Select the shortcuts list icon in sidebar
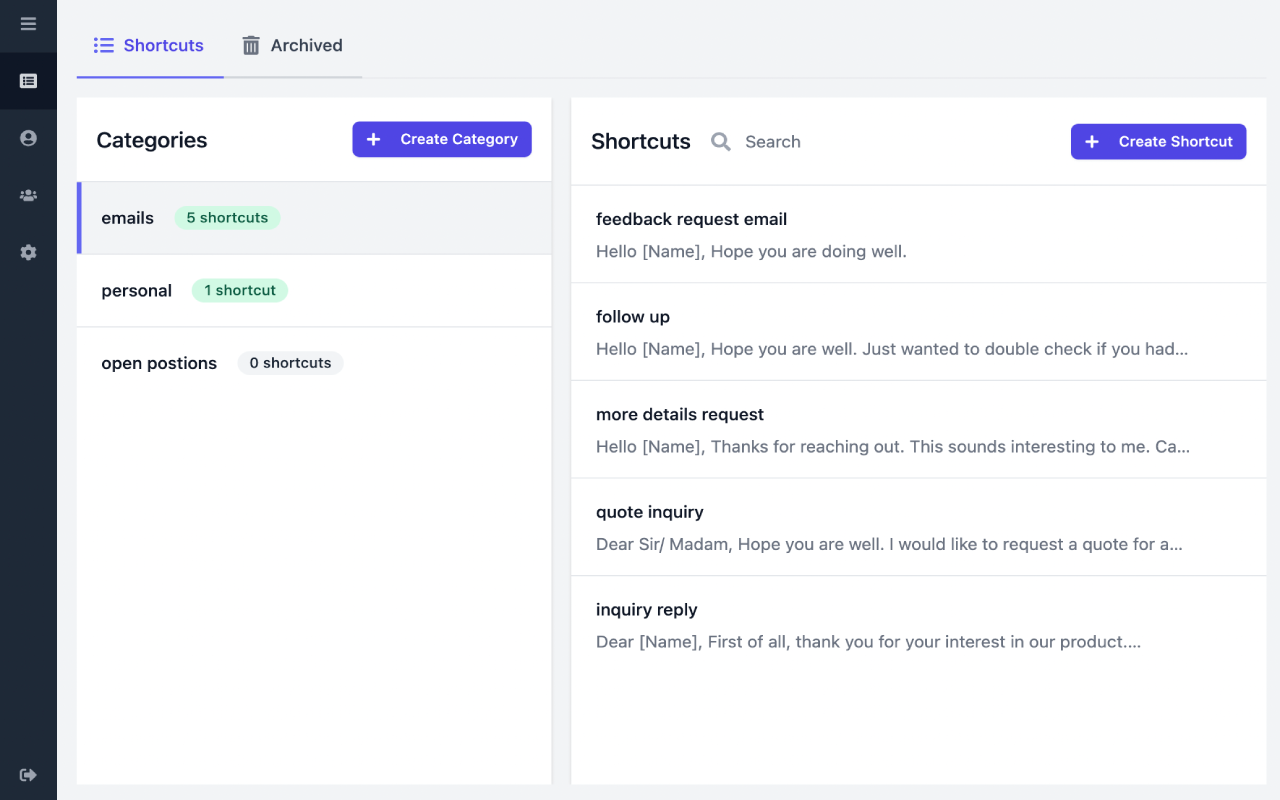The height and width of the screenshot is (800, 1280). point(28,81)
